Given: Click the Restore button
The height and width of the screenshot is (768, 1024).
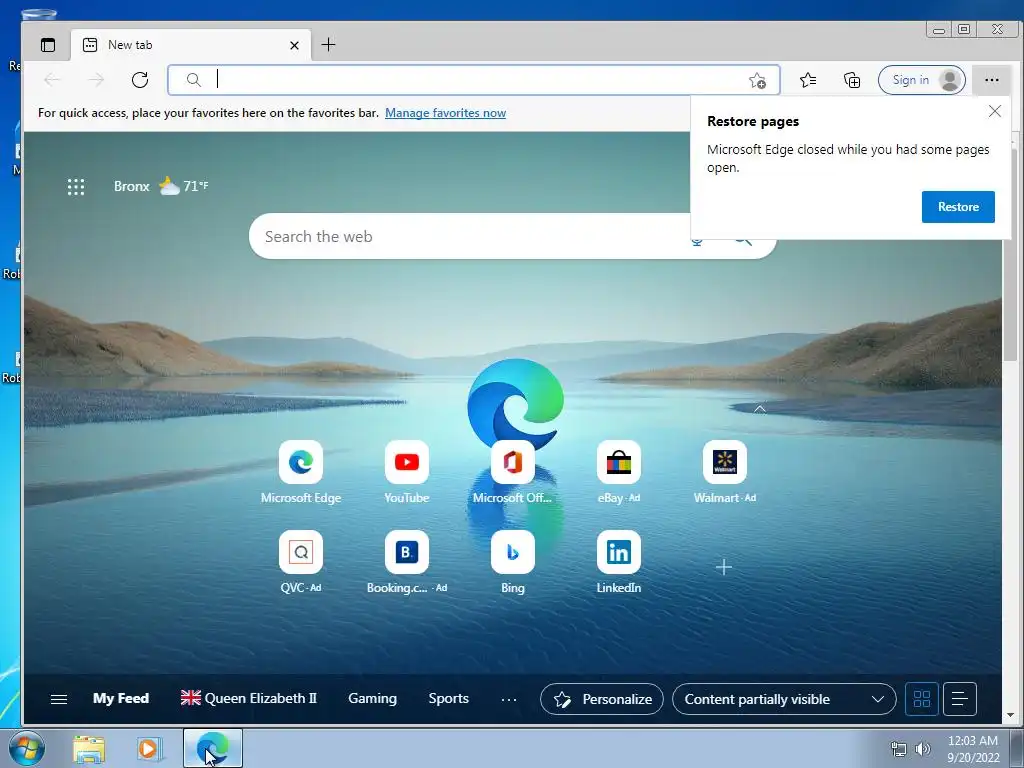Looking at the screenshot, I should click(x=958, y=207).
